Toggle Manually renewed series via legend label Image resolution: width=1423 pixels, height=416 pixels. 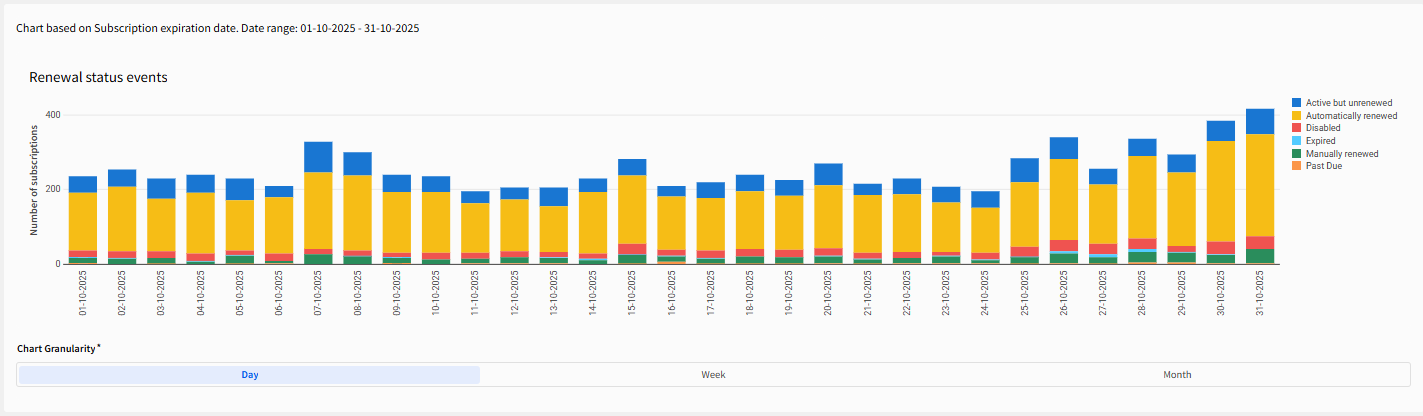point(1342,154)
